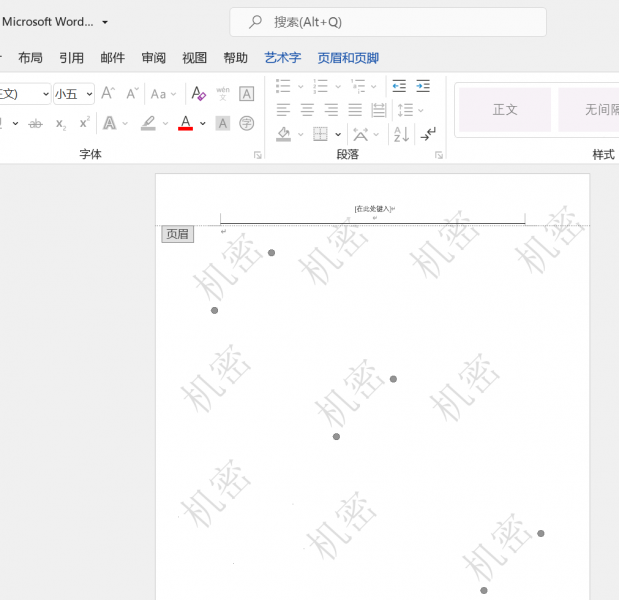Open Font dialog launcher

[258, 155]
